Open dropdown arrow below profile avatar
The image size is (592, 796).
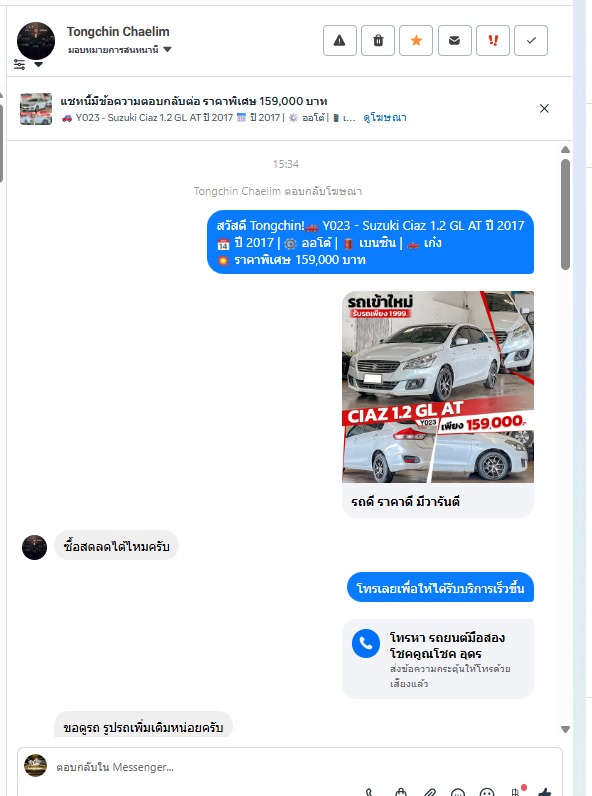38,64
